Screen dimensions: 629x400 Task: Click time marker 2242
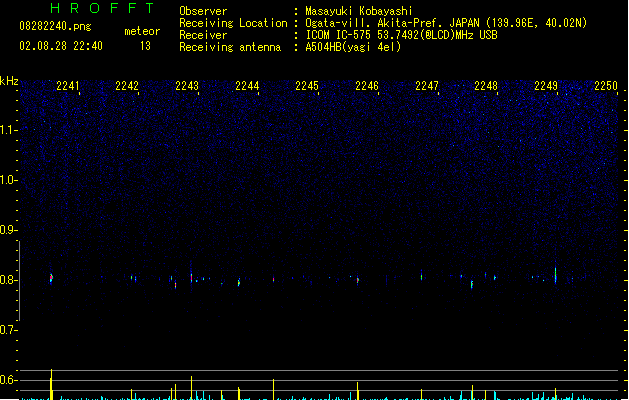127,86
